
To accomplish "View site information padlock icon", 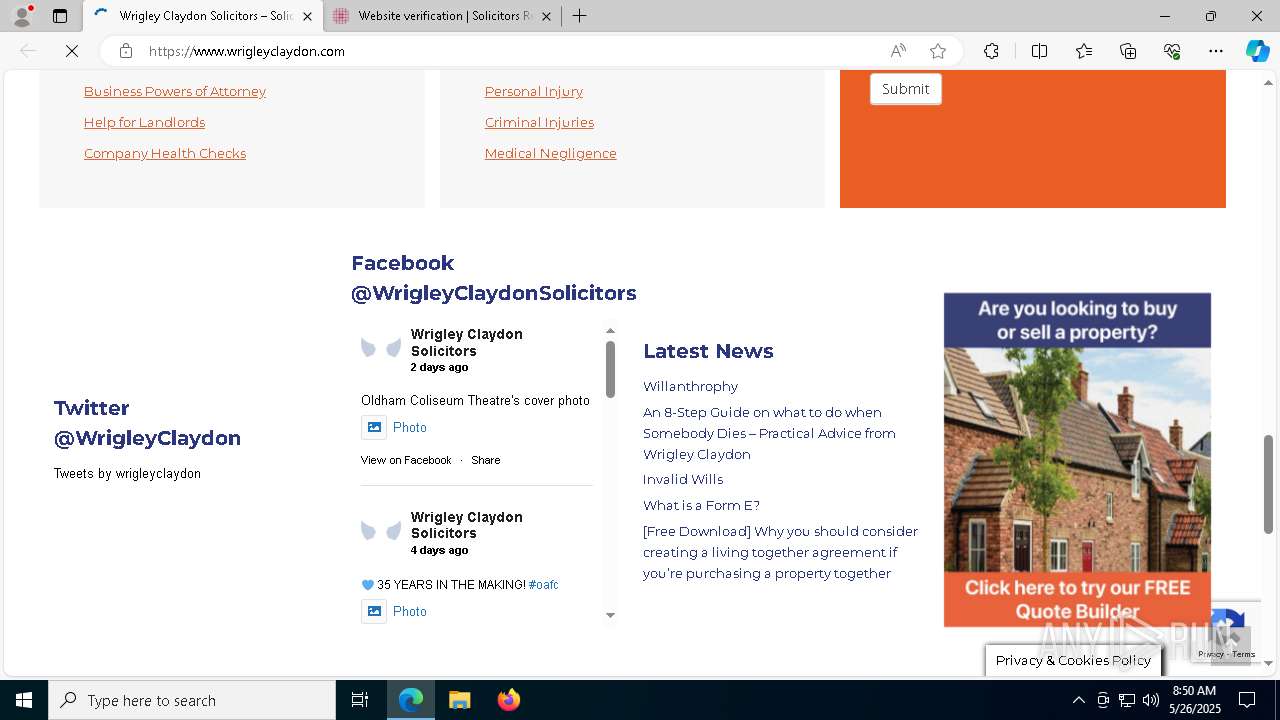I will coord(126,51).
